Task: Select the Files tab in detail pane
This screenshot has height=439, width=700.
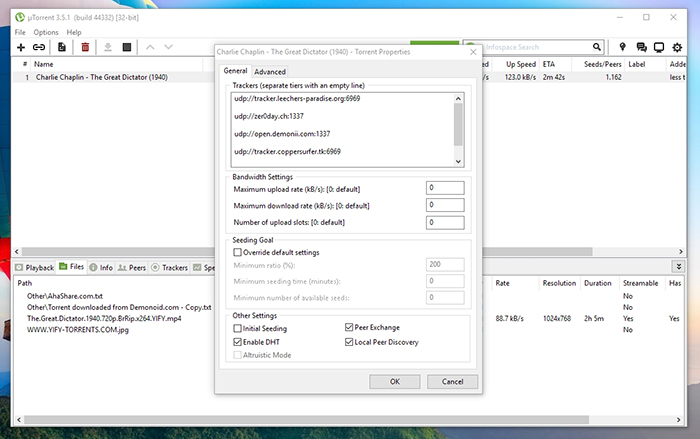Action: click(x=71, y=267)
